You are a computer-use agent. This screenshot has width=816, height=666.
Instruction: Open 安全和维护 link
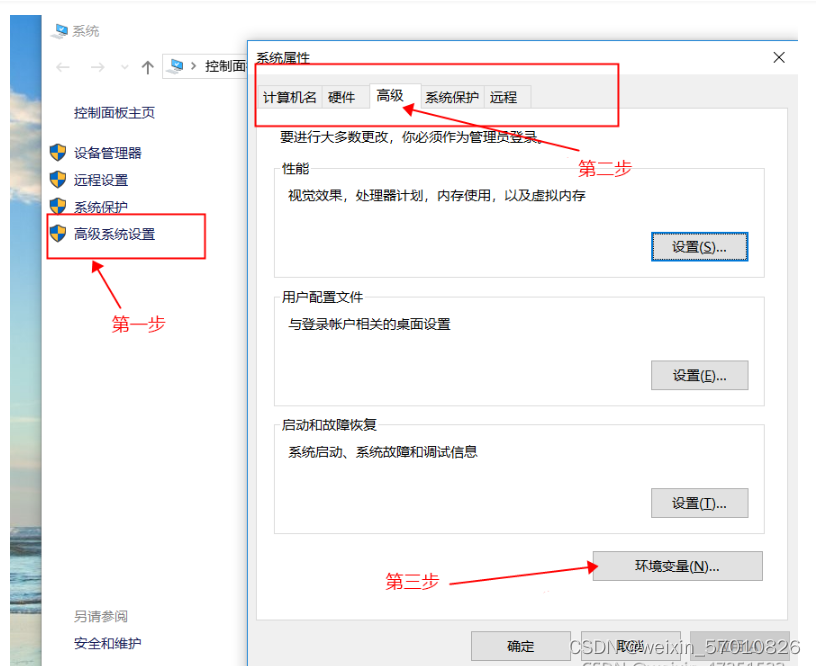108,643
